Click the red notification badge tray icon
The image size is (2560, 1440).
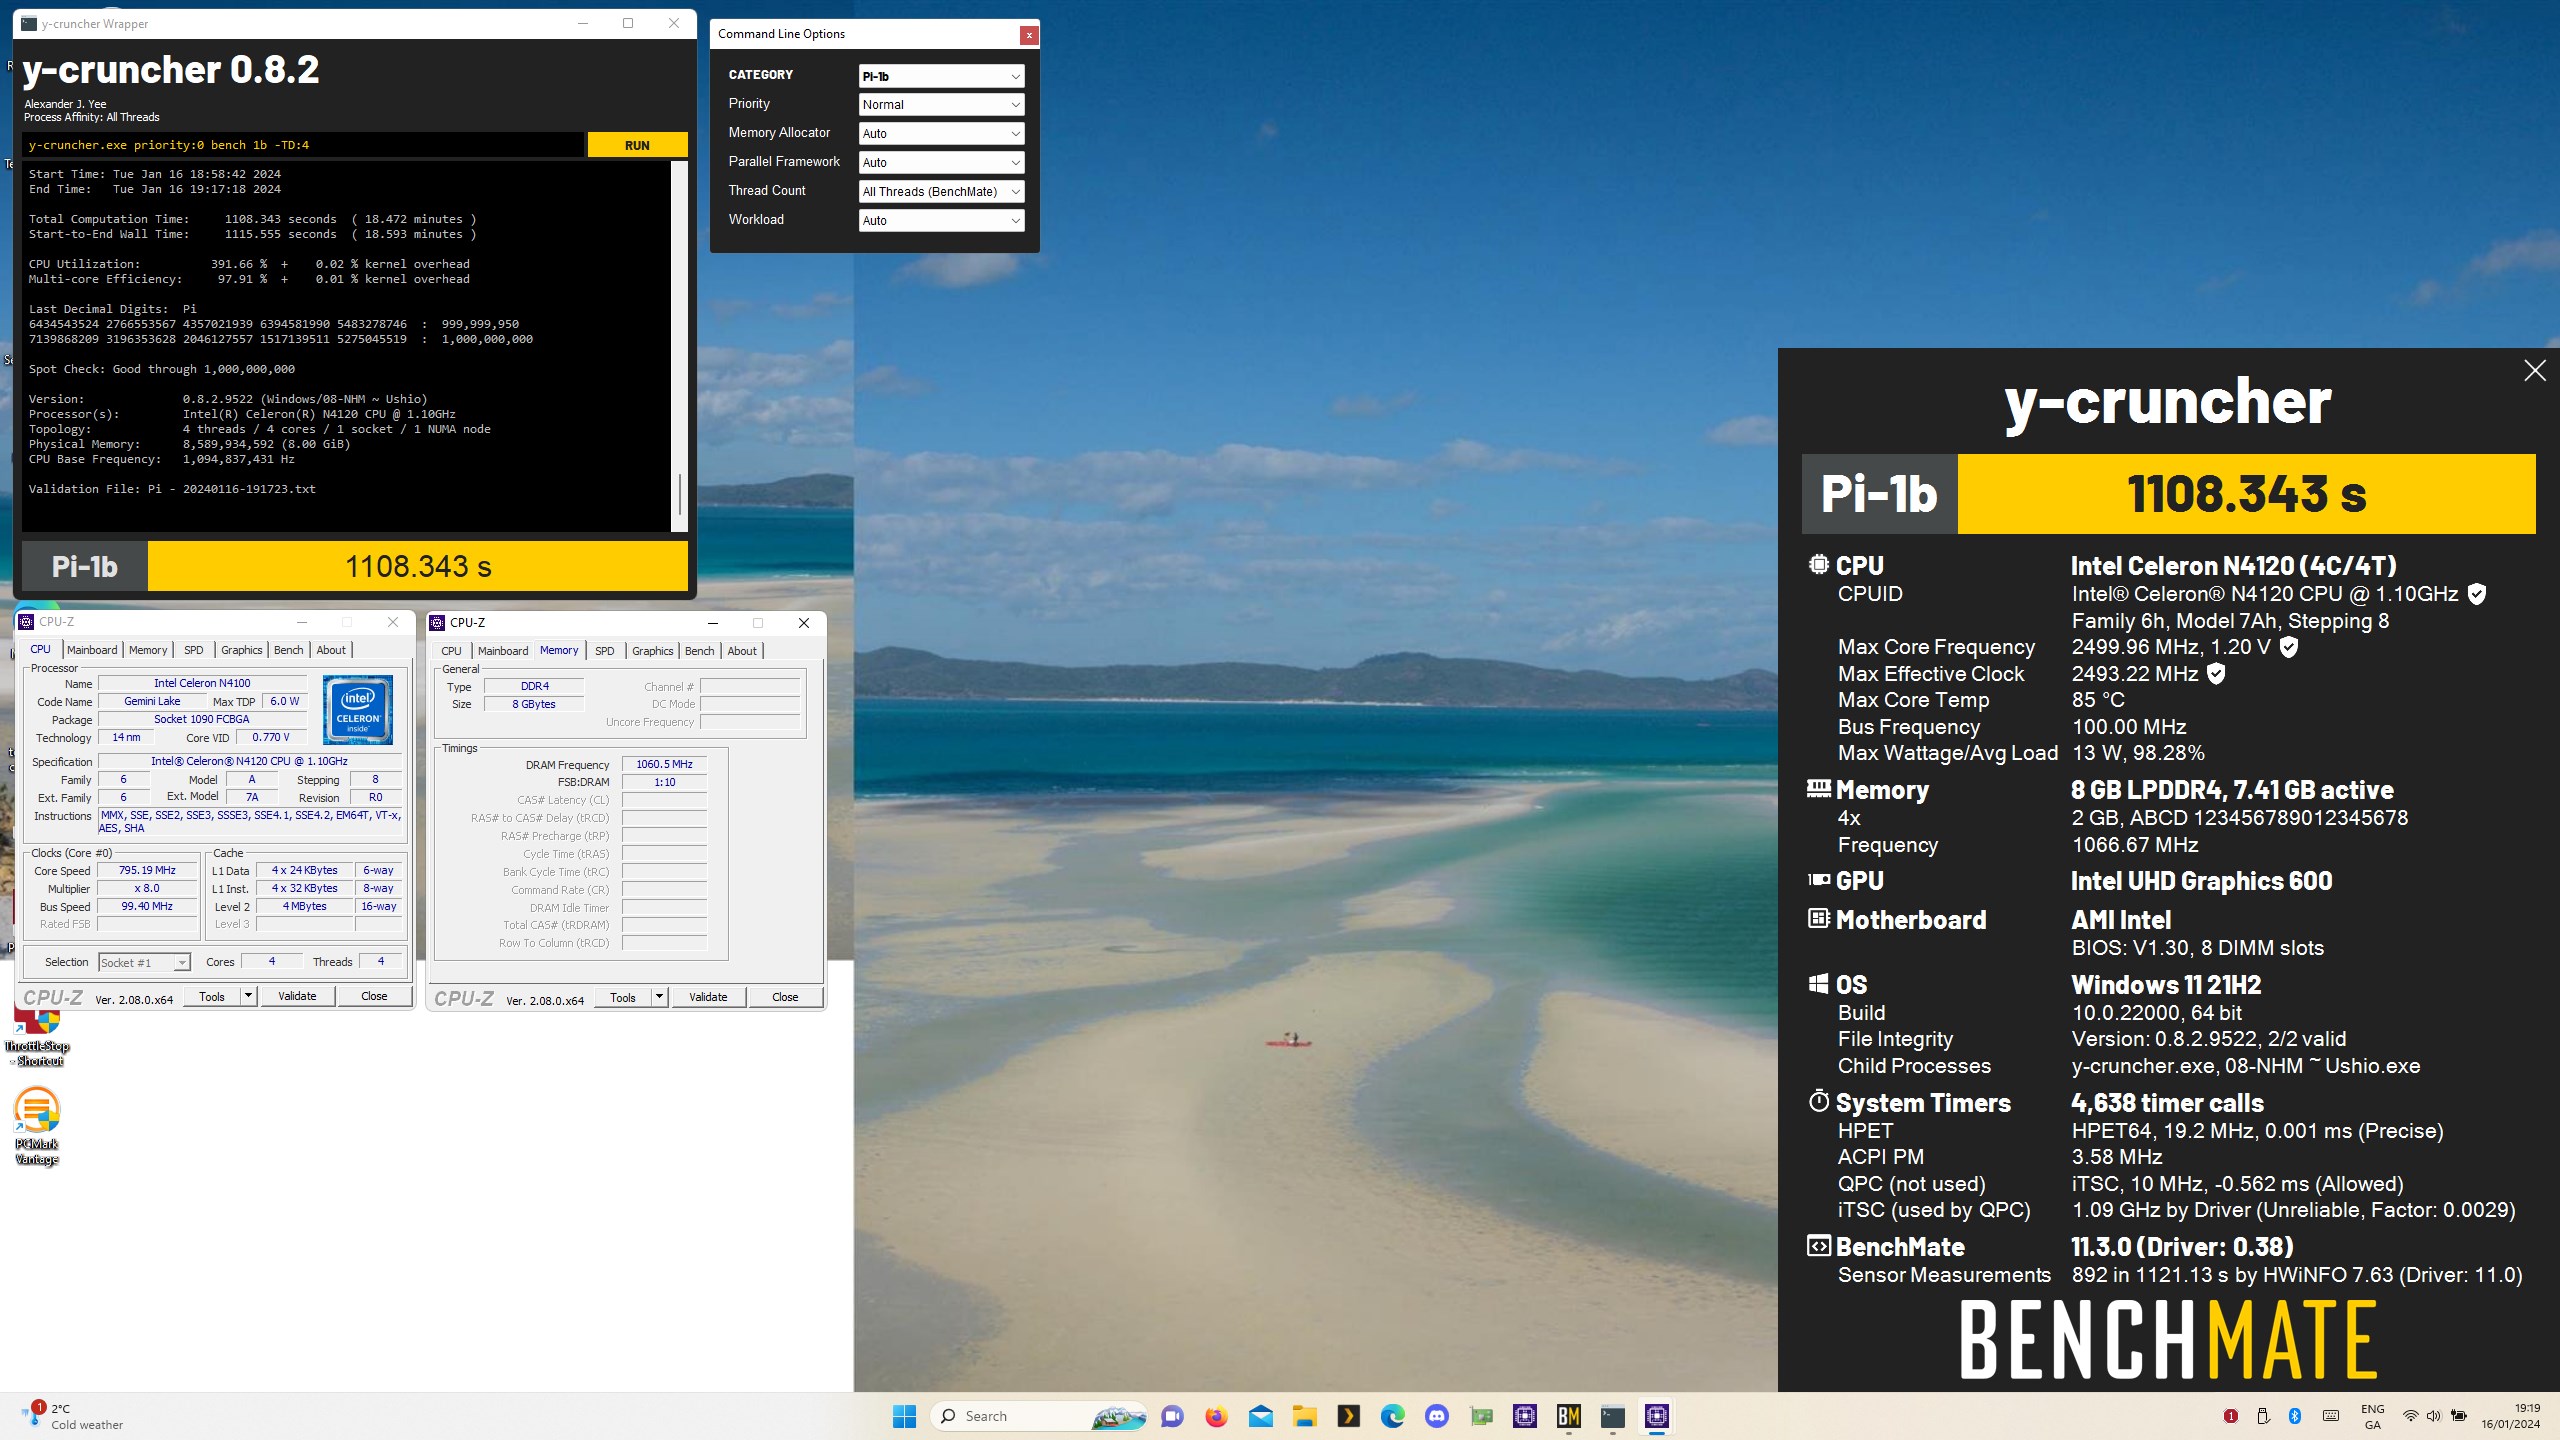pyautogui.click(x=2230, y=1416)
